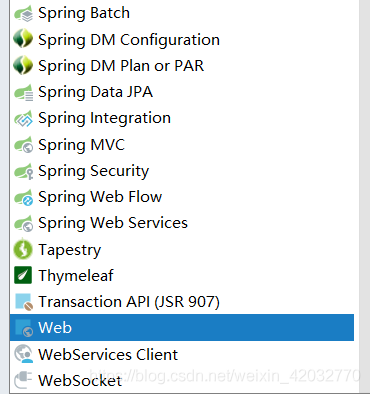Click the WebServices Client icon

[23, 354]
